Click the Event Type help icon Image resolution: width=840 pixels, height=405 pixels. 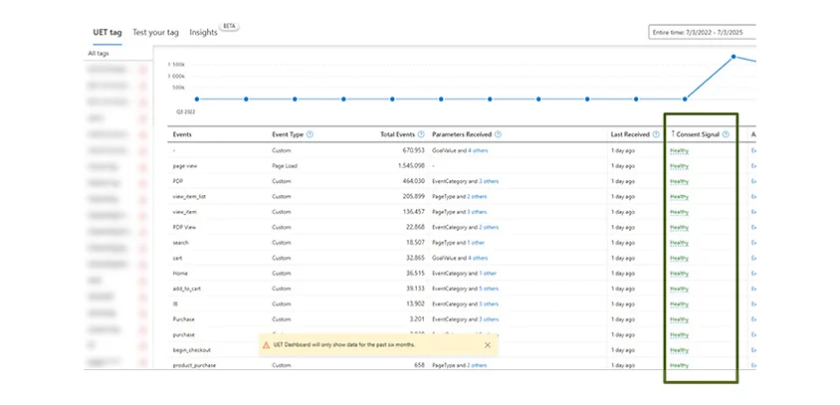click(310, 134)
